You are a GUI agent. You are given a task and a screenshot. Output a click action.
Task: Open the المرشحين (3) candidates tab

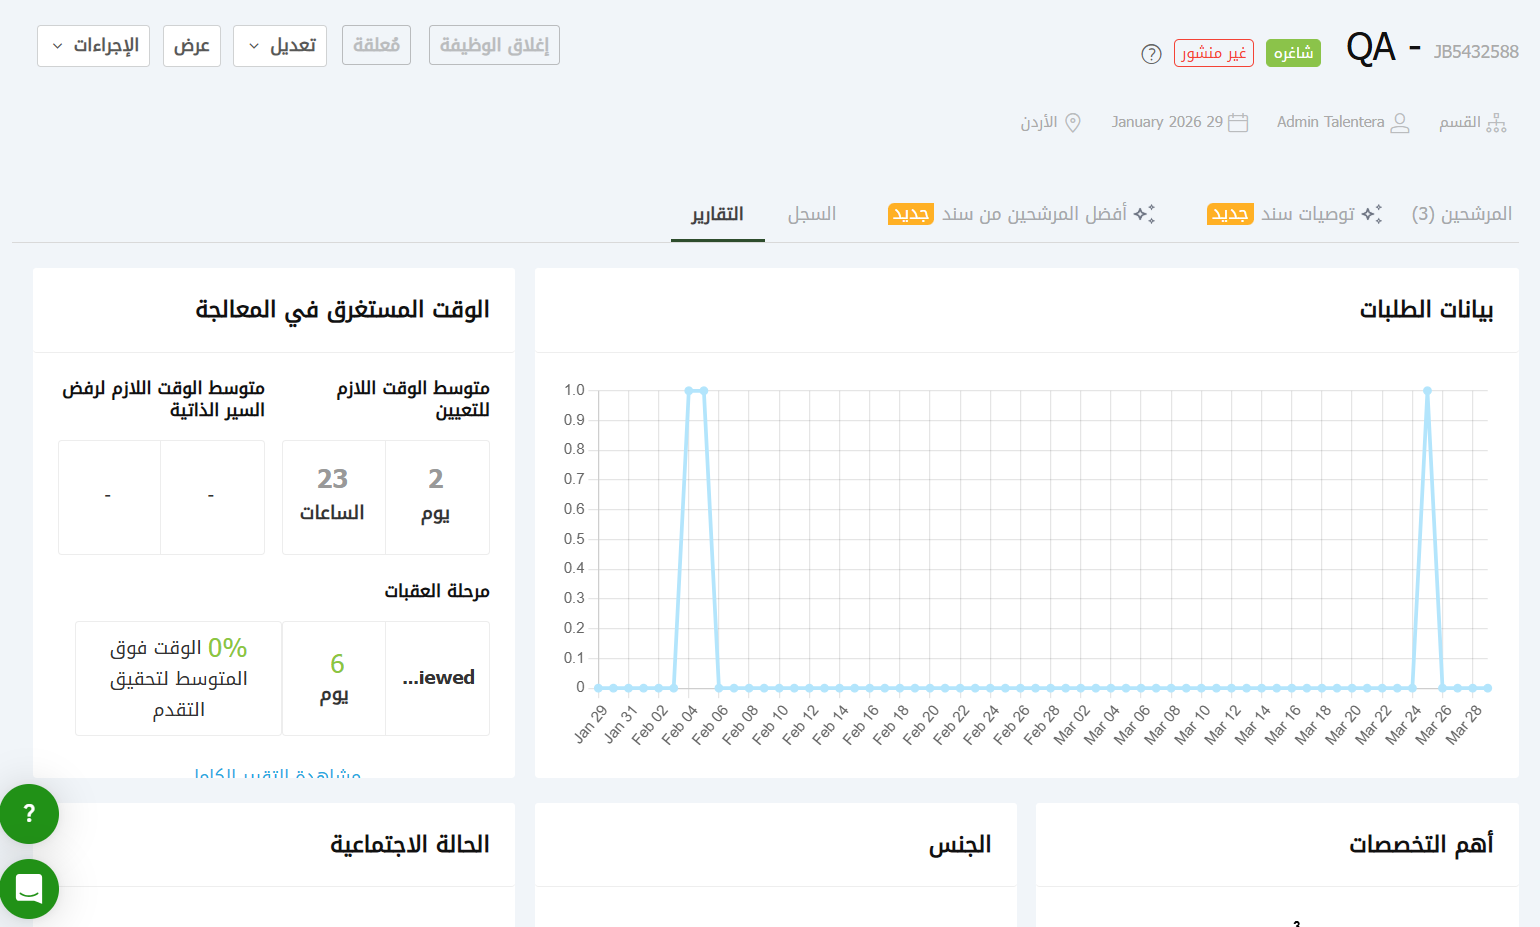tap(1461, 214)
